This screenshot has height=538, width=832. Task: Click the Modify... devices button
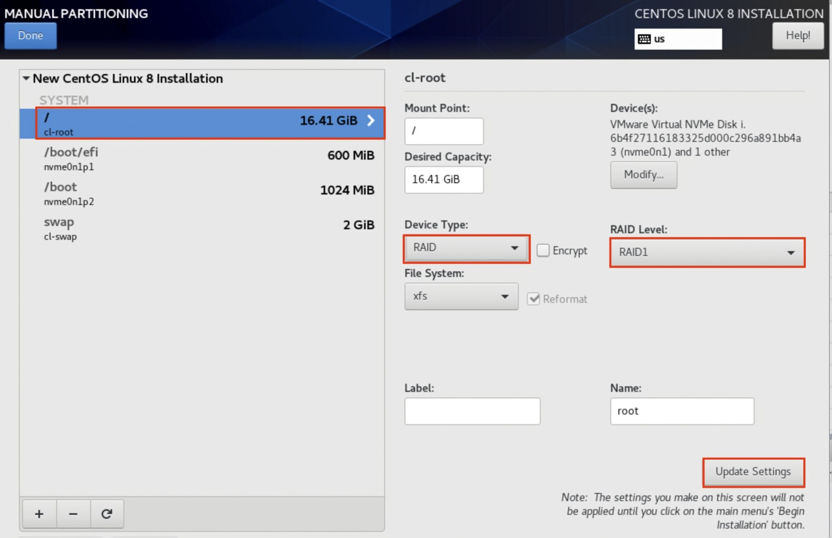click(x=644, y=175)
